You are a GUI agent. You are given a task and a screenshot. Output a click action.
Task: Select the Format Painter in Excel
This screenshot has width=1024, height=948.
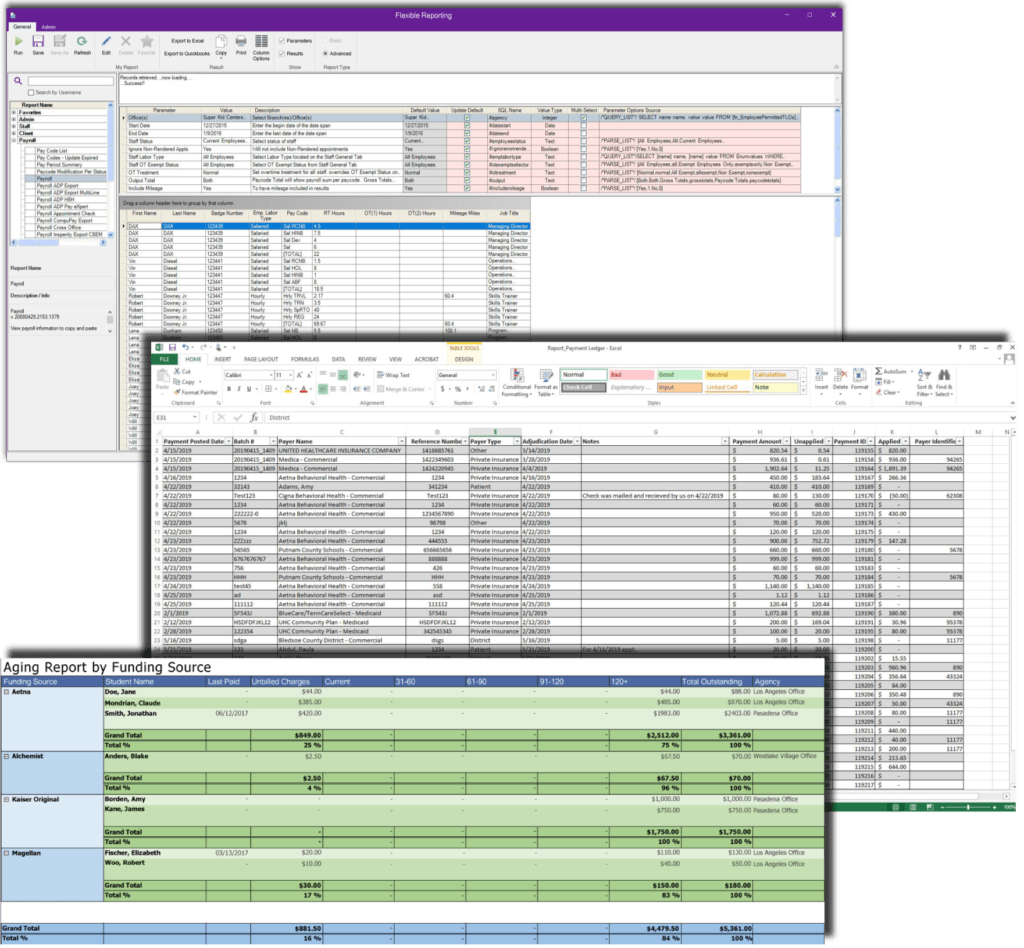click(196, 393)
